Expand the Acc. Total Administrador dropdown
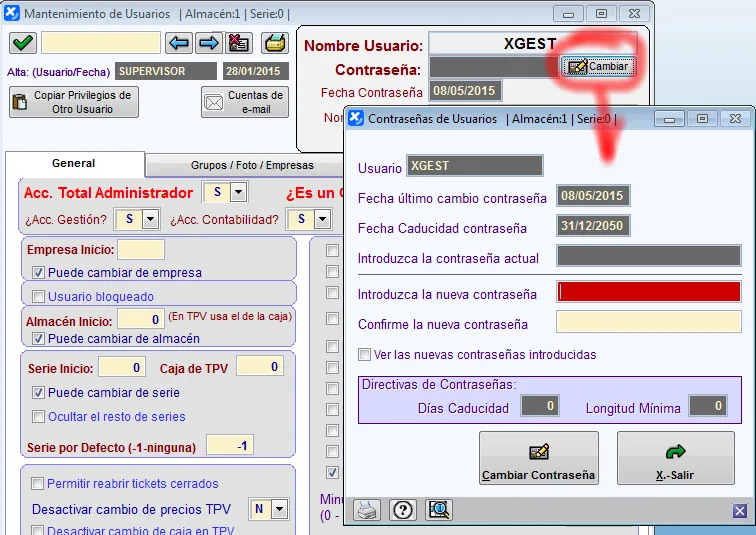Viewport: 756px width, 535px height. tap(238, 192)
